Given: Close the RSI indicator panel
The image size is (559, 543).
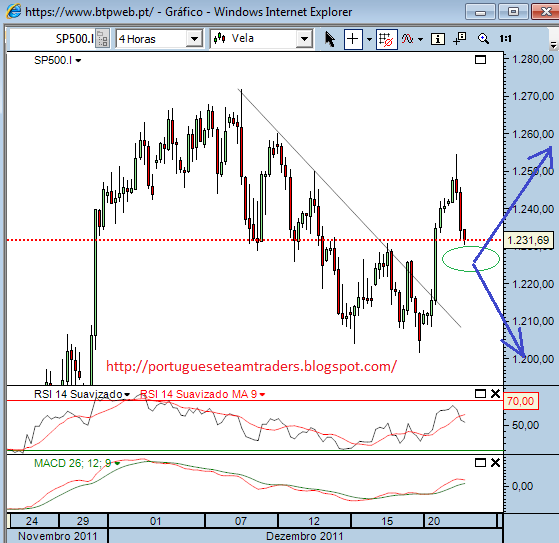Looking at the screenshot, I should 495,394.
